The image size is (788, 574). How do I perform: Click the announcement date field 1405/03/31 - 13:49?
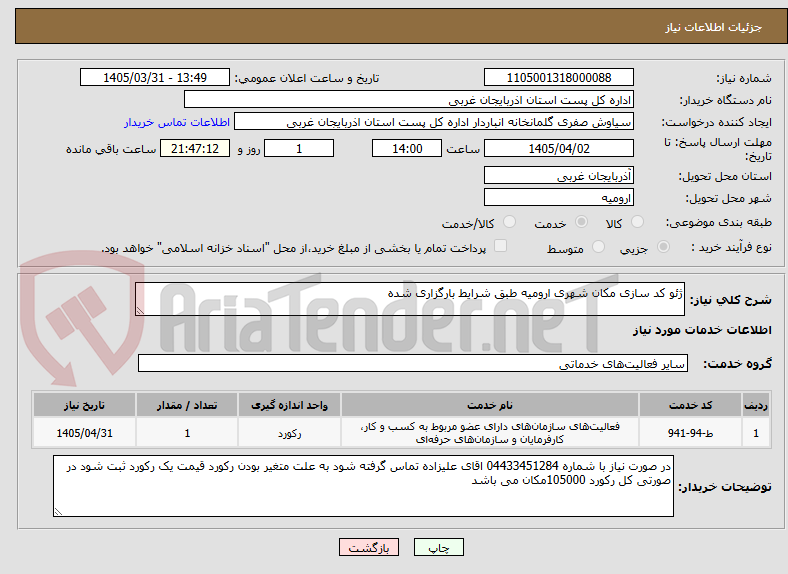(155, 77)
